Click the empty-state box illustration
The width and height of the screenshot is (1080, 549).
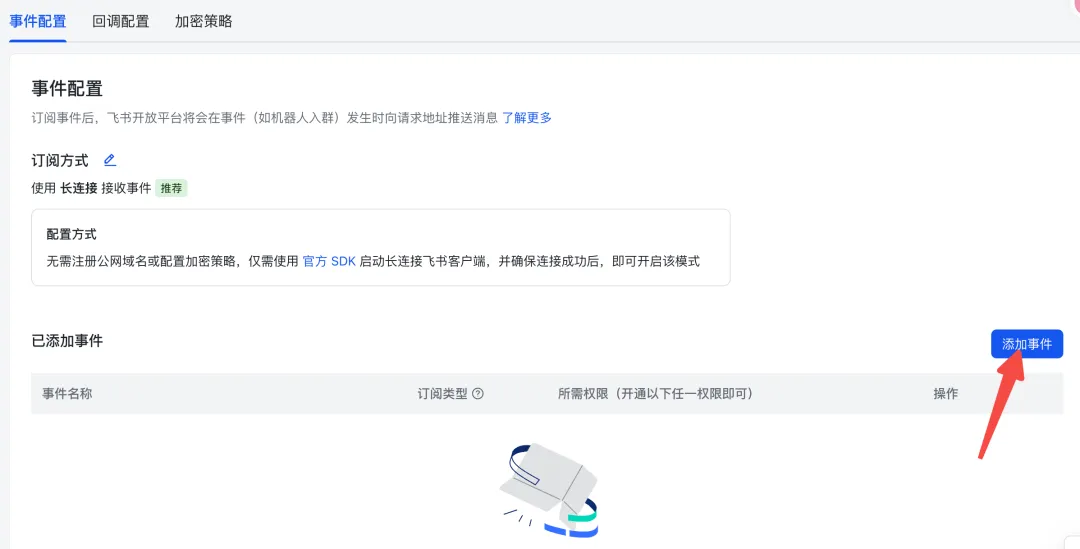click(550, 490)
